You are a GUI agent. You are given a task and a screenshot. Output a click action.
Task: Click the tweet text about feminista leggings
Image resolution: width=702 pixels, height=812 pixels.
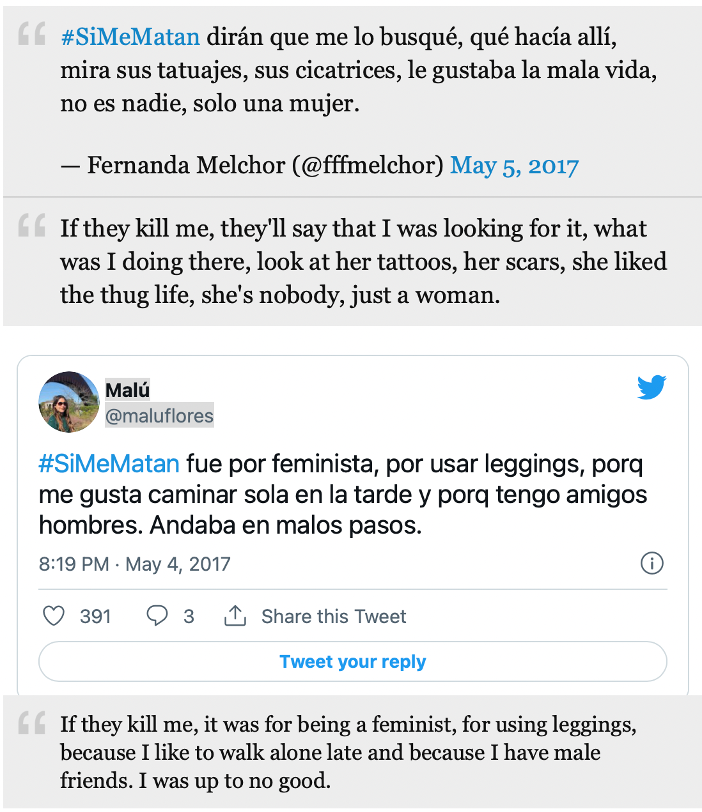point(343,495)
